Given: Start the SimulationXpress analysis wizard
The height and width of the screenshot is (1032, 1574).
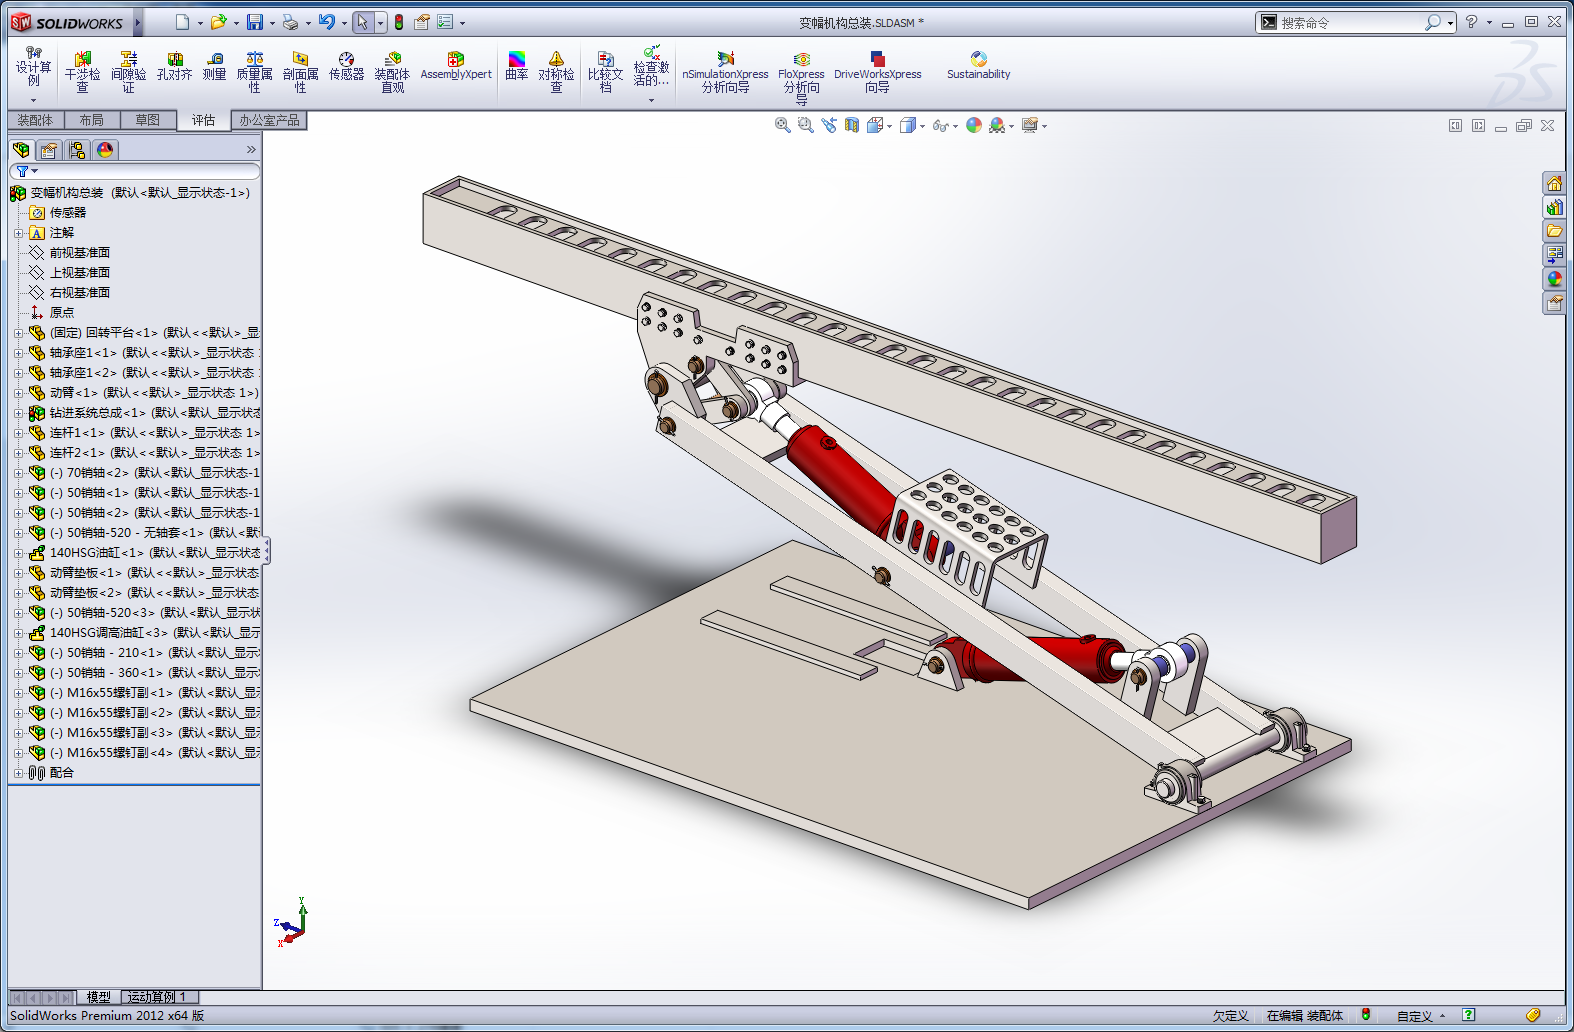Looking at the screenshot, I should [x=725, y=72].
